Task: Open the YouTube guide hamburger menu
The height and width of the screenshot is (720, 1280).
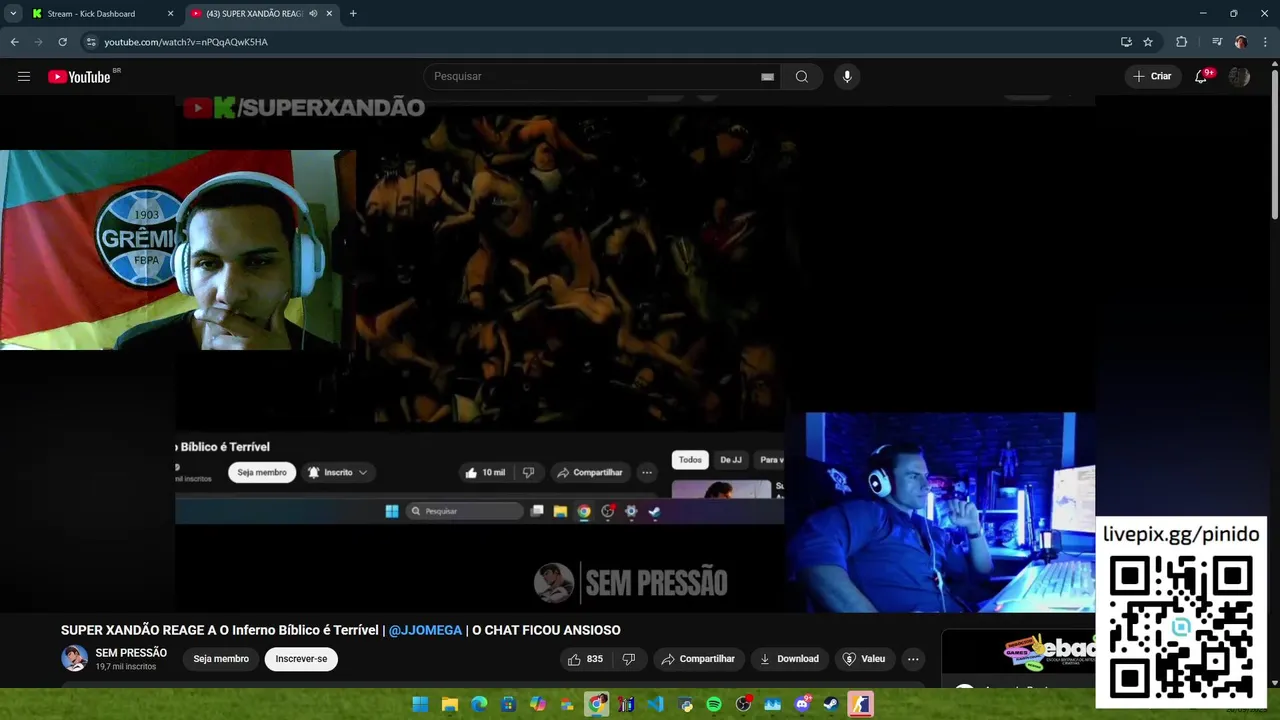Action: point(24,77)
